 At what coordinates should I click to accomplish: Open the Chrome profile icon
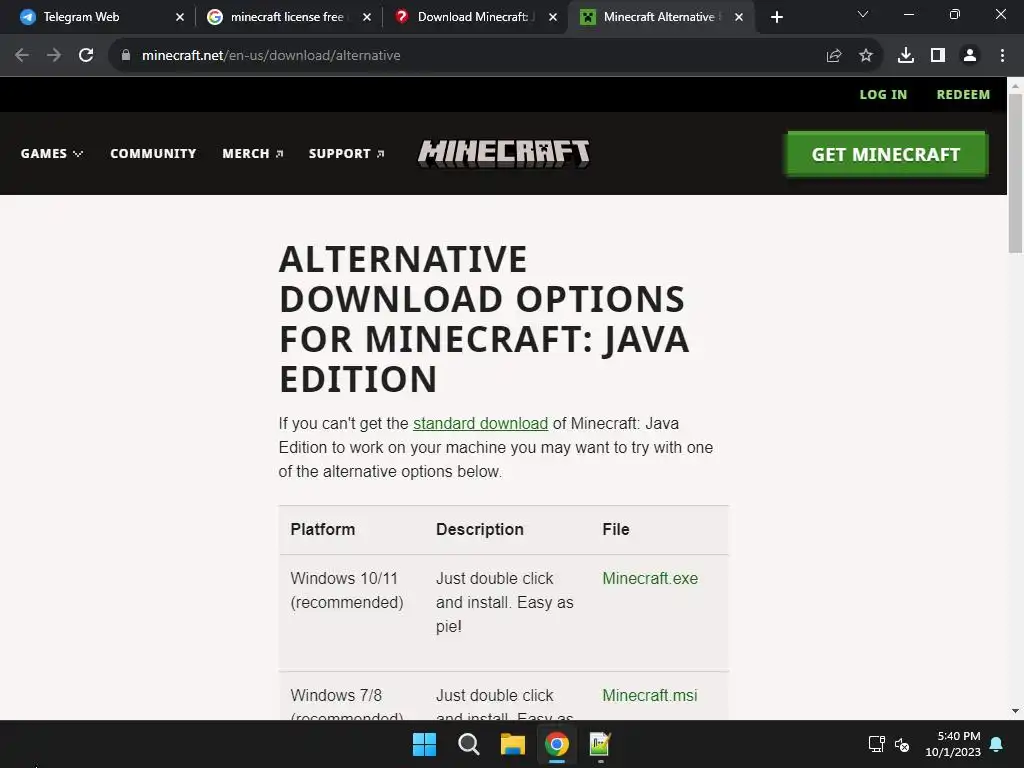(x=970, y=56)
